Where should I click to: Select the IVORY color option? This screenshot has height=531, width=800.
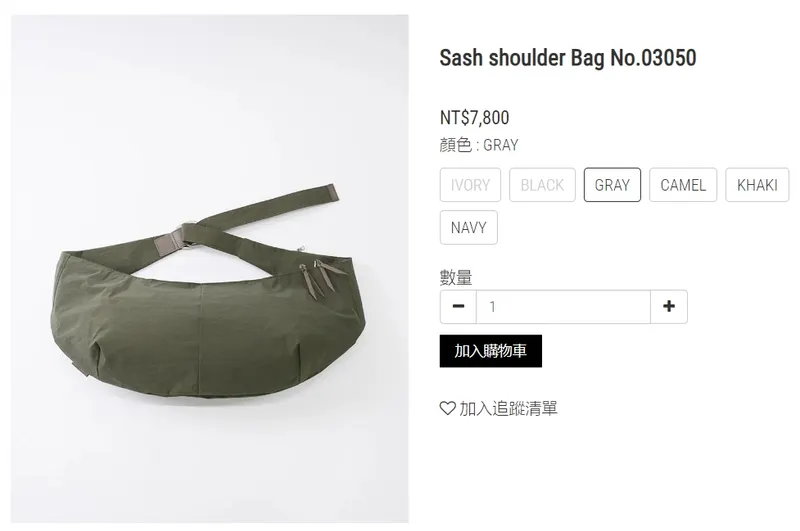tap(470, 185)
